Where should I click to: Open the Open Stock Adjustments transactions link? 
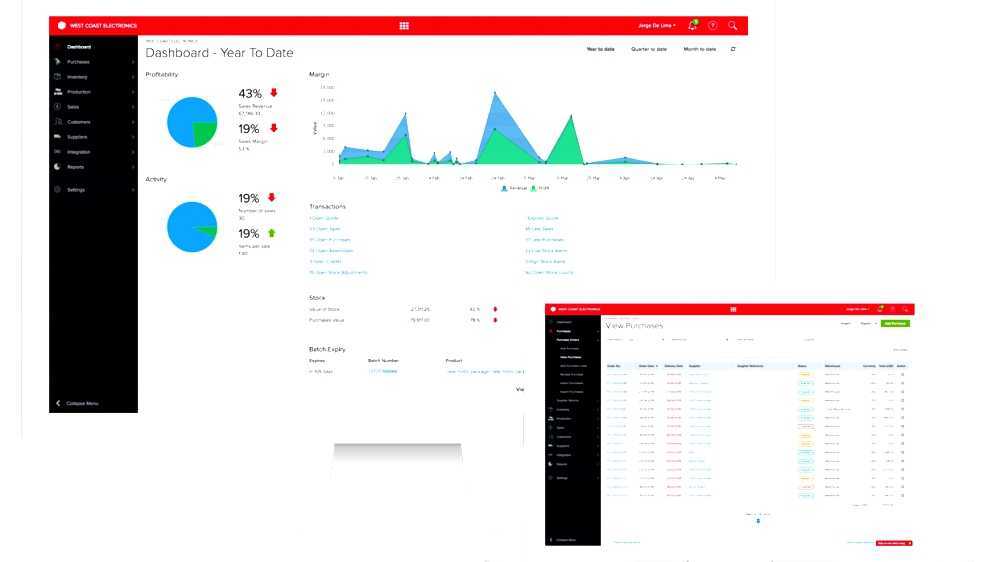click(x=338, y=272)
